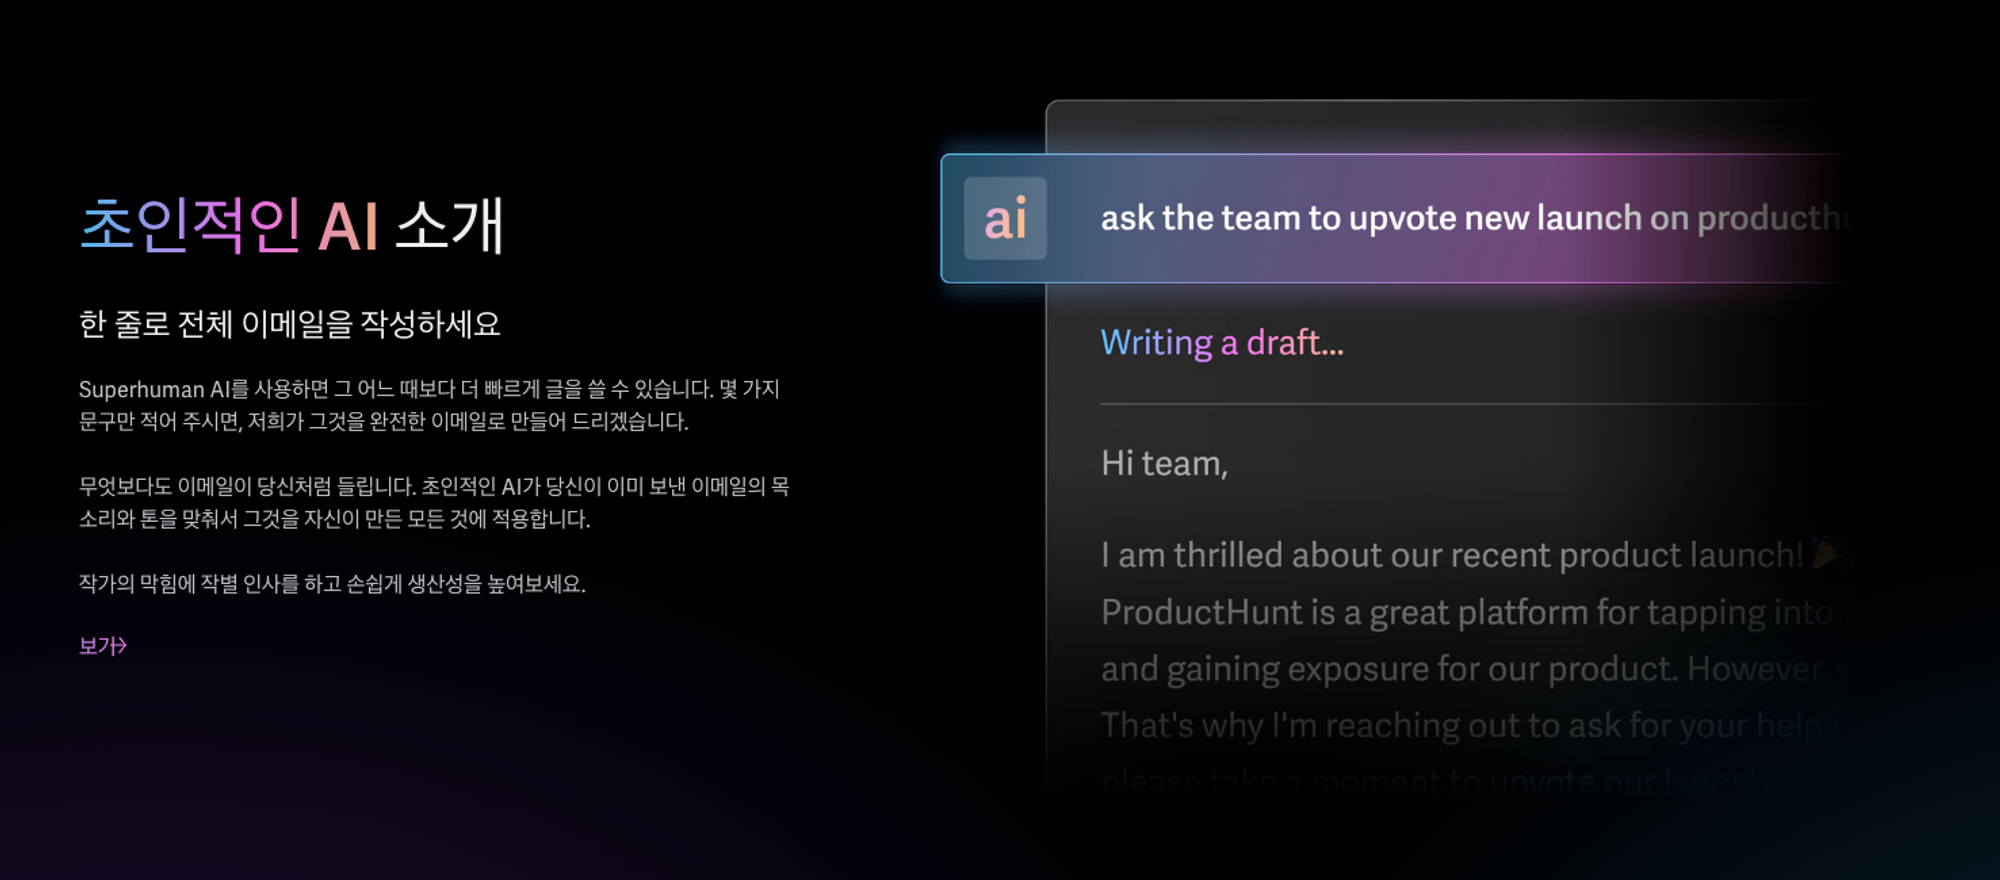Click the "Writing a draft..." status text
This screenshot has height=880, width=2000.
point(1222,343)
